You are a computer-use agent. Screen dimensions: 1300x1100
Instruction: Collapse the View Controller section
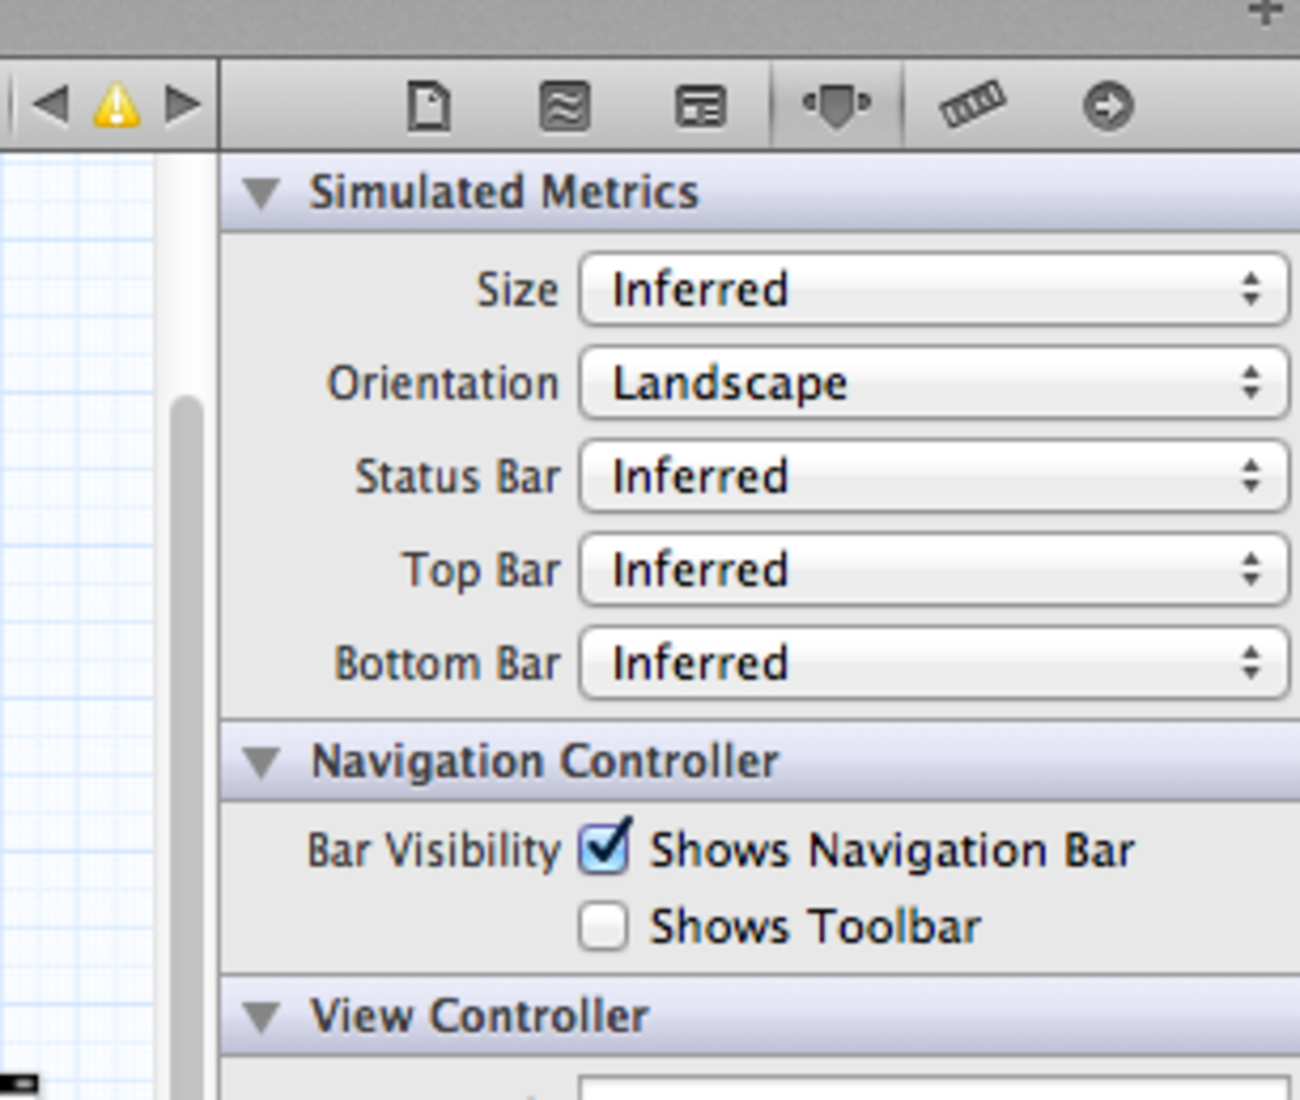coord(262,1017)
